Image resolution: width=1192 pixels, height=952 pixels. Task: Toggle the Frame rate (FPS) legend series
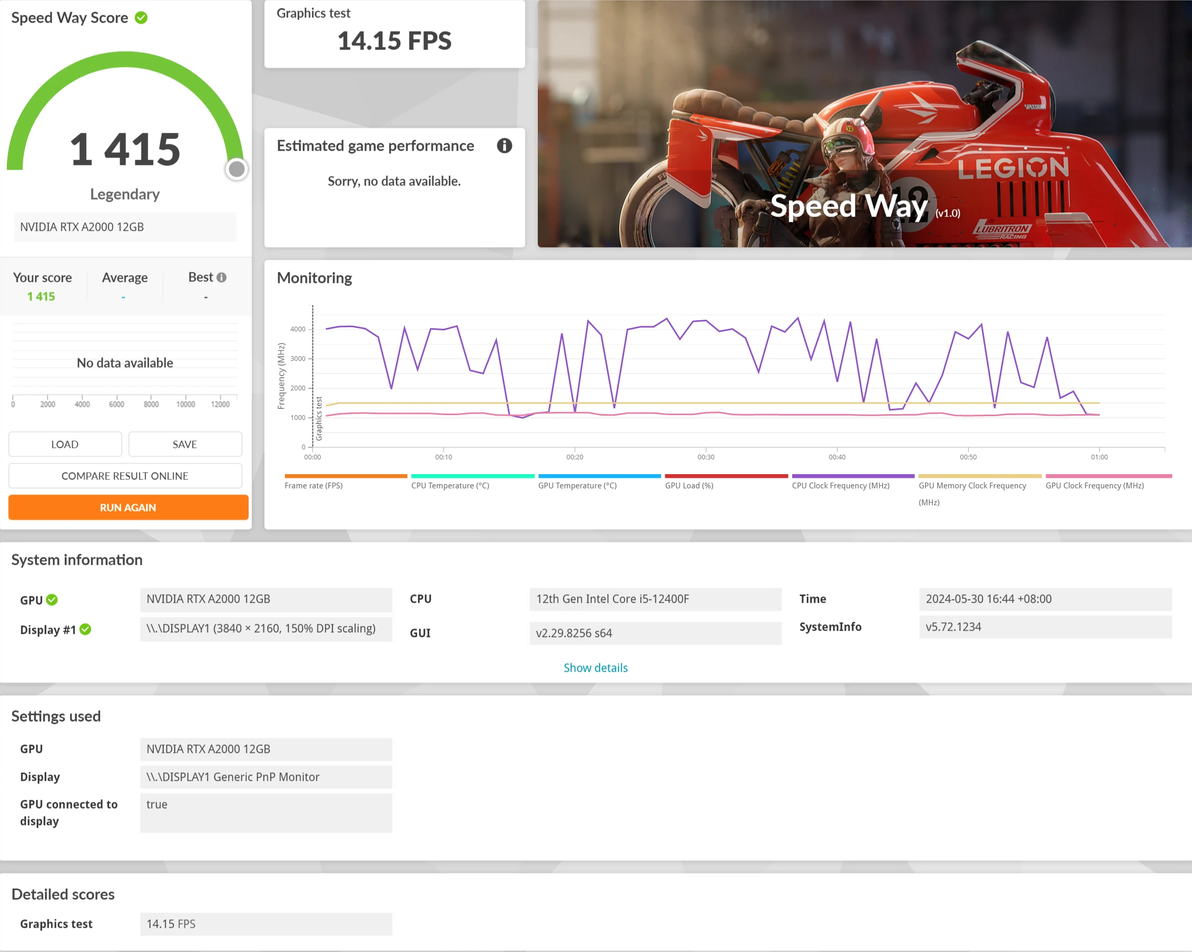(x=345, y=481)
